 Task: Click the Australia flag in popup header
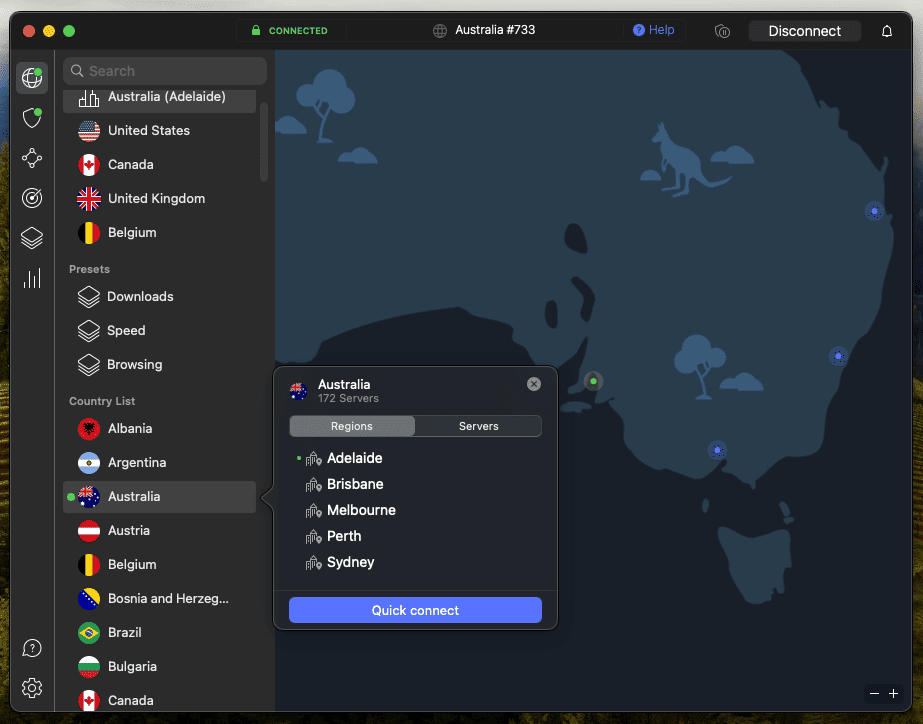tap(298, 391)
